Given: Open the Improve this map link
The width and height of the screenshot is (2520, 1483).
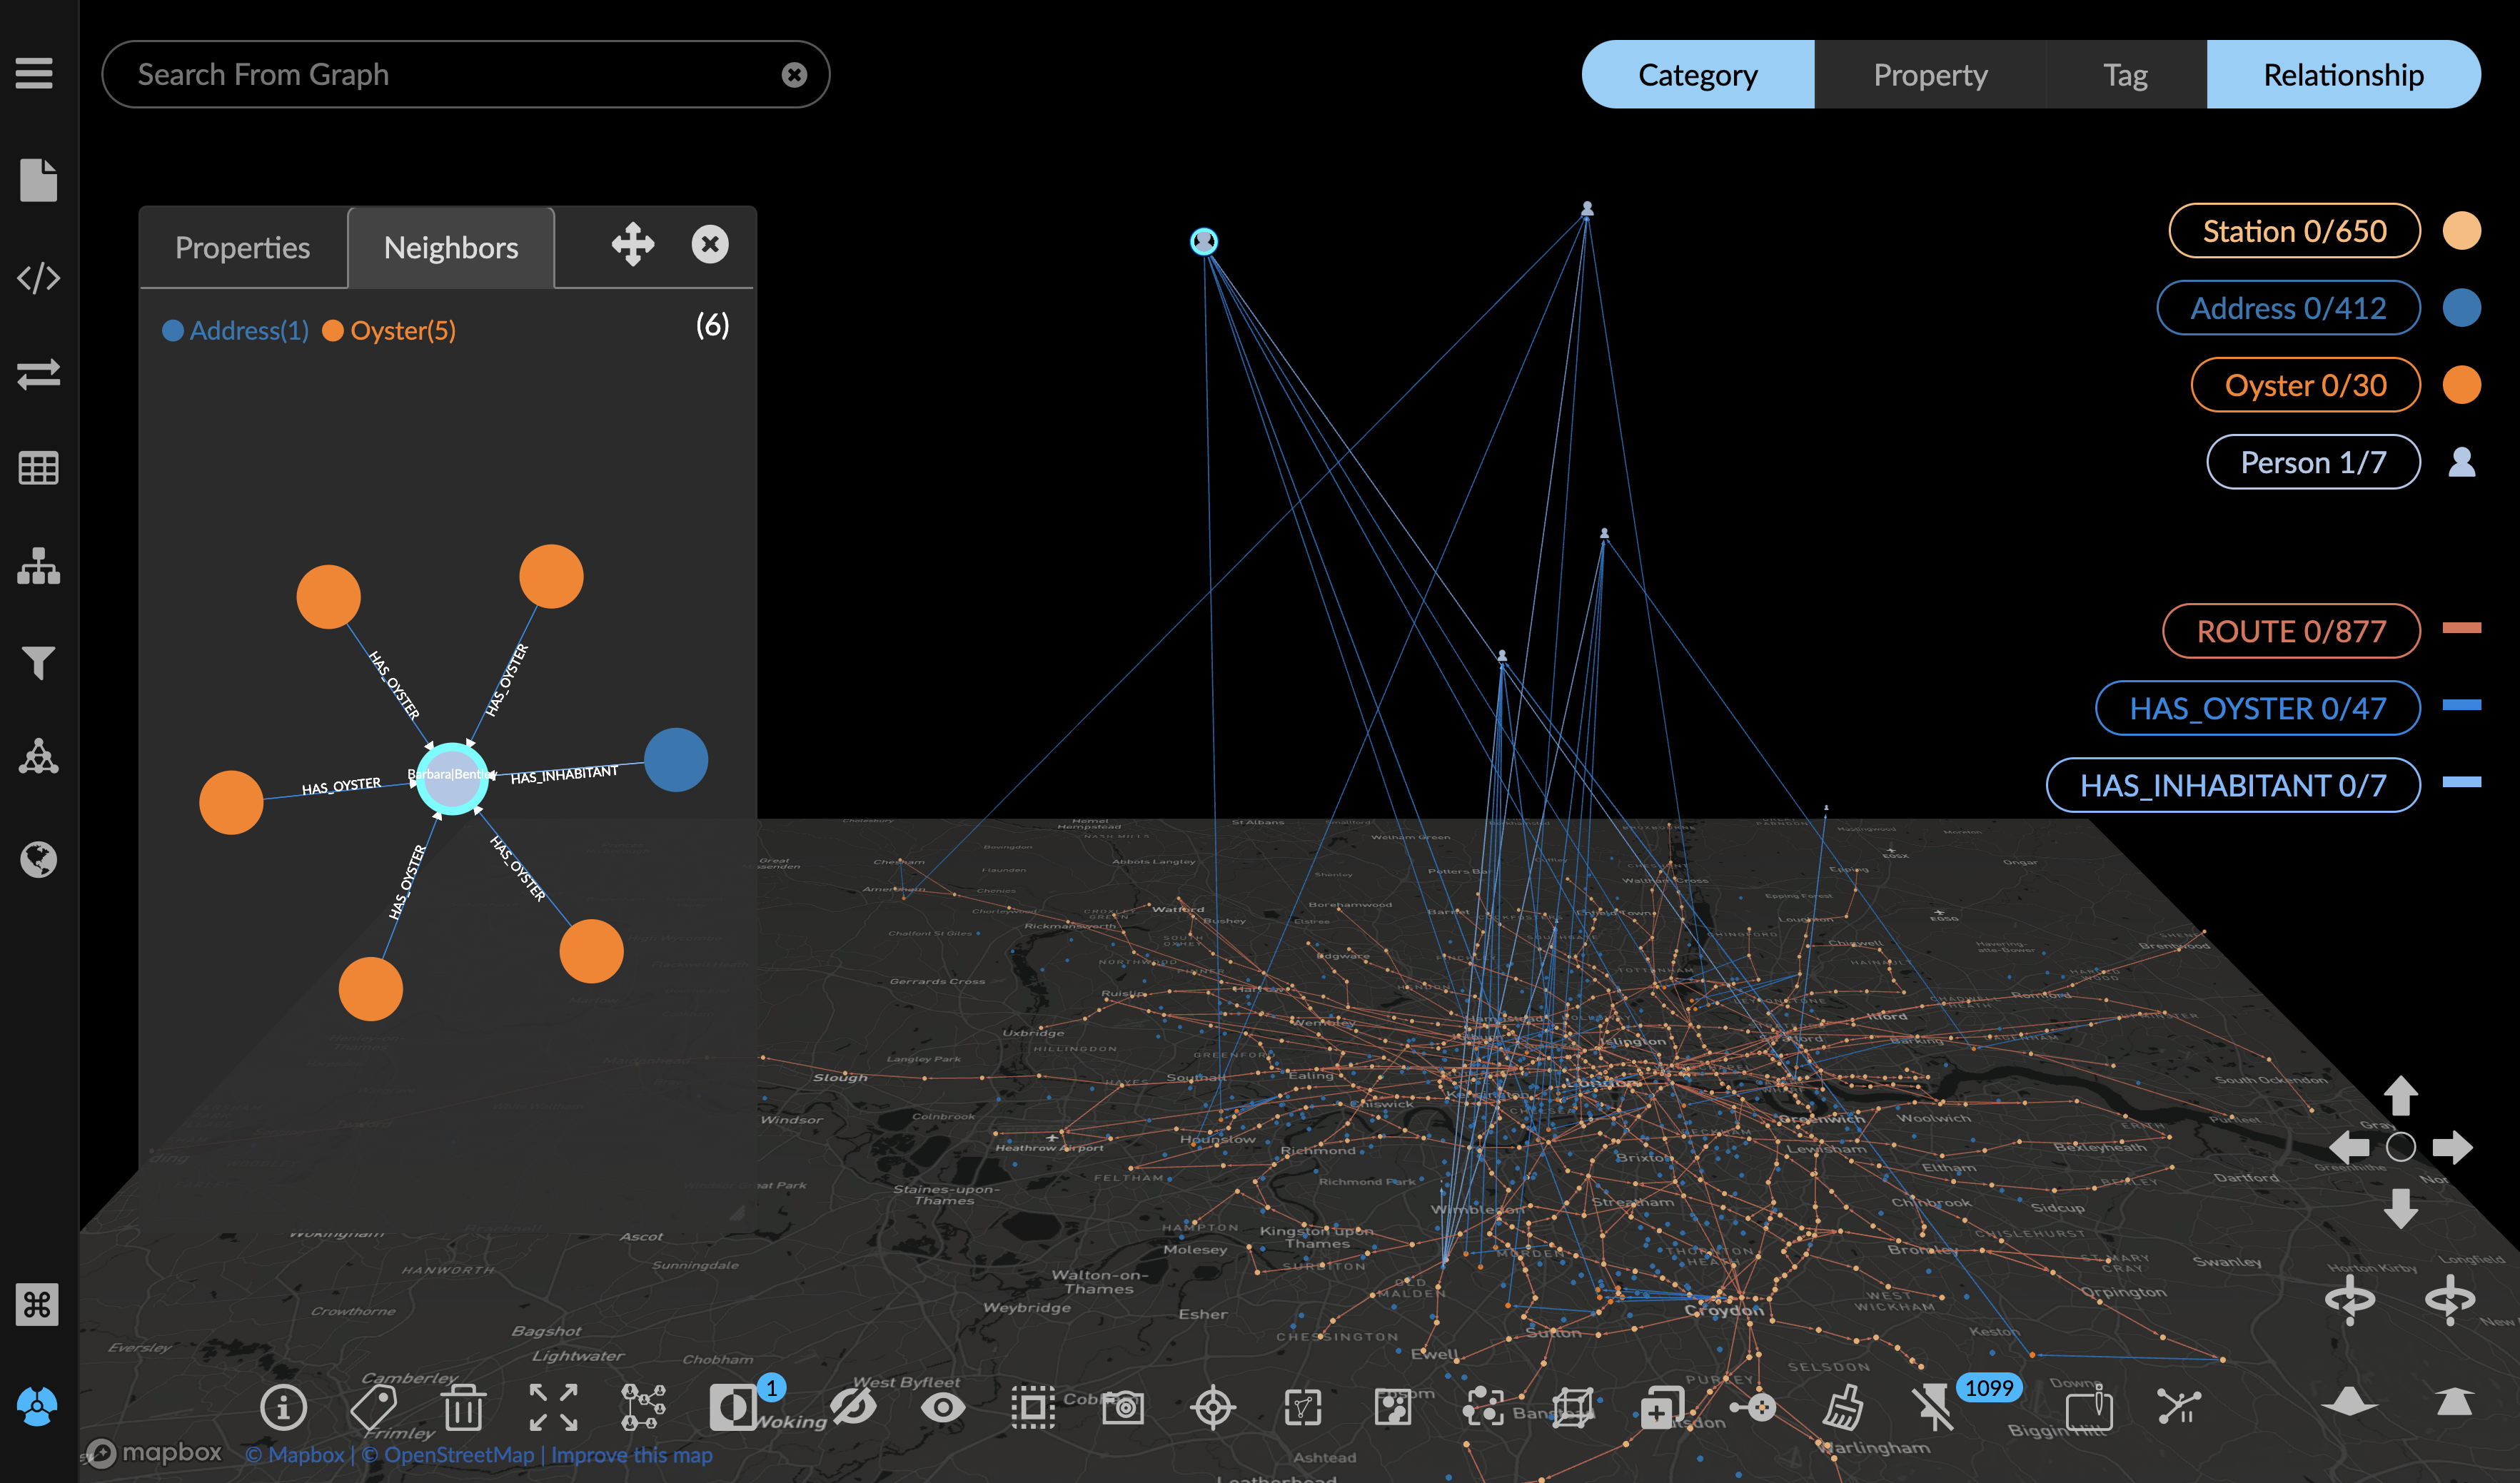Looking at the screenshot, I should [631, 1455].
